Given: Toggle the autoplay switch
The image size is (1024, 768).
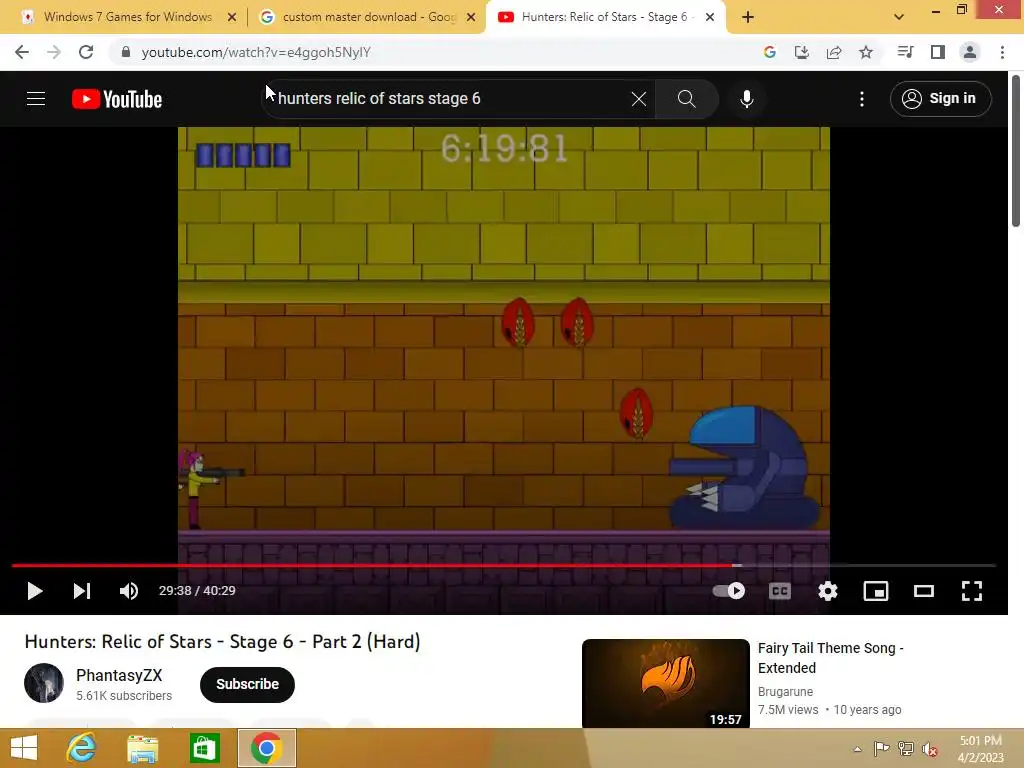Looking at the screenshot, I should [729, 591].
